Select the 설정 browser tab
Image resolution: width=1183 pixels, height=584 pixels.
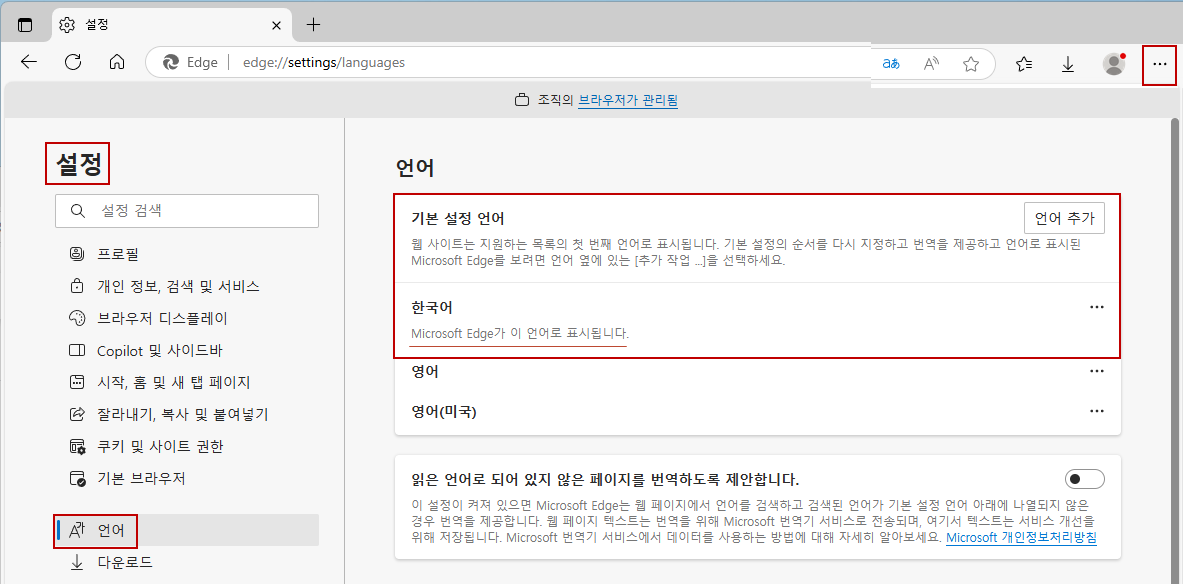[x=171, y=25]
